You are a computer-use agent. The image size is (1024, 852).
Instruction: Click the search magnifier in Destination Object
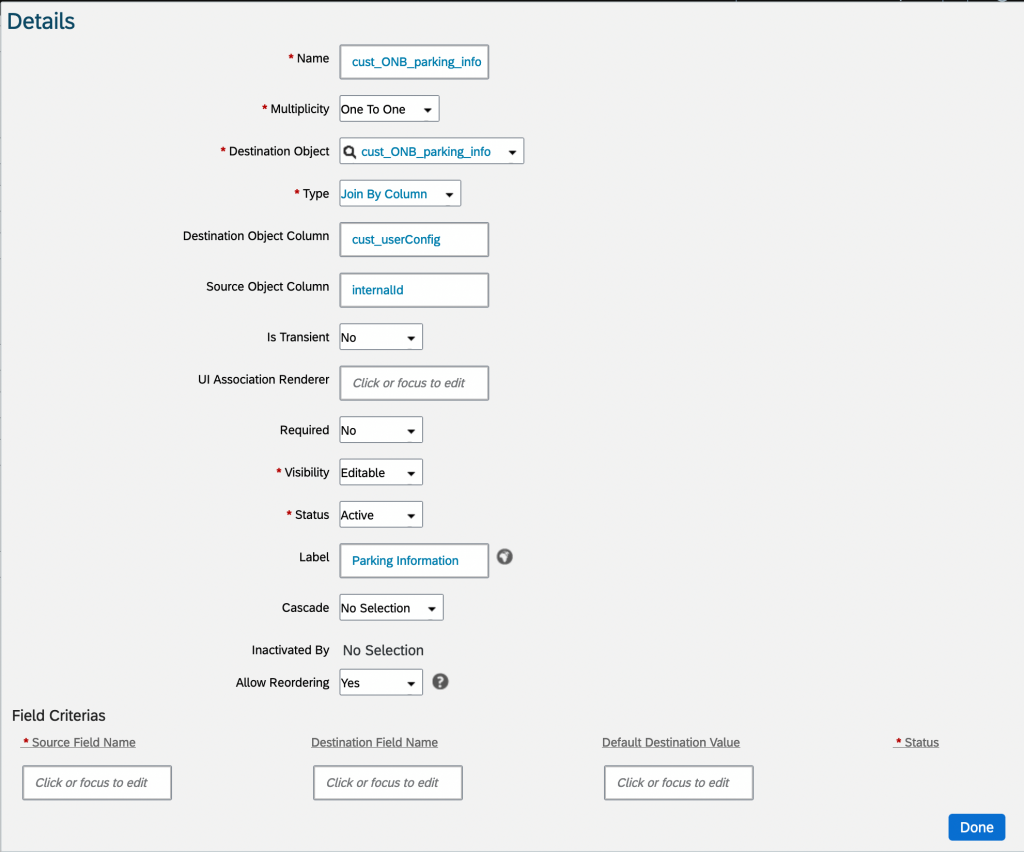(349, 151)
